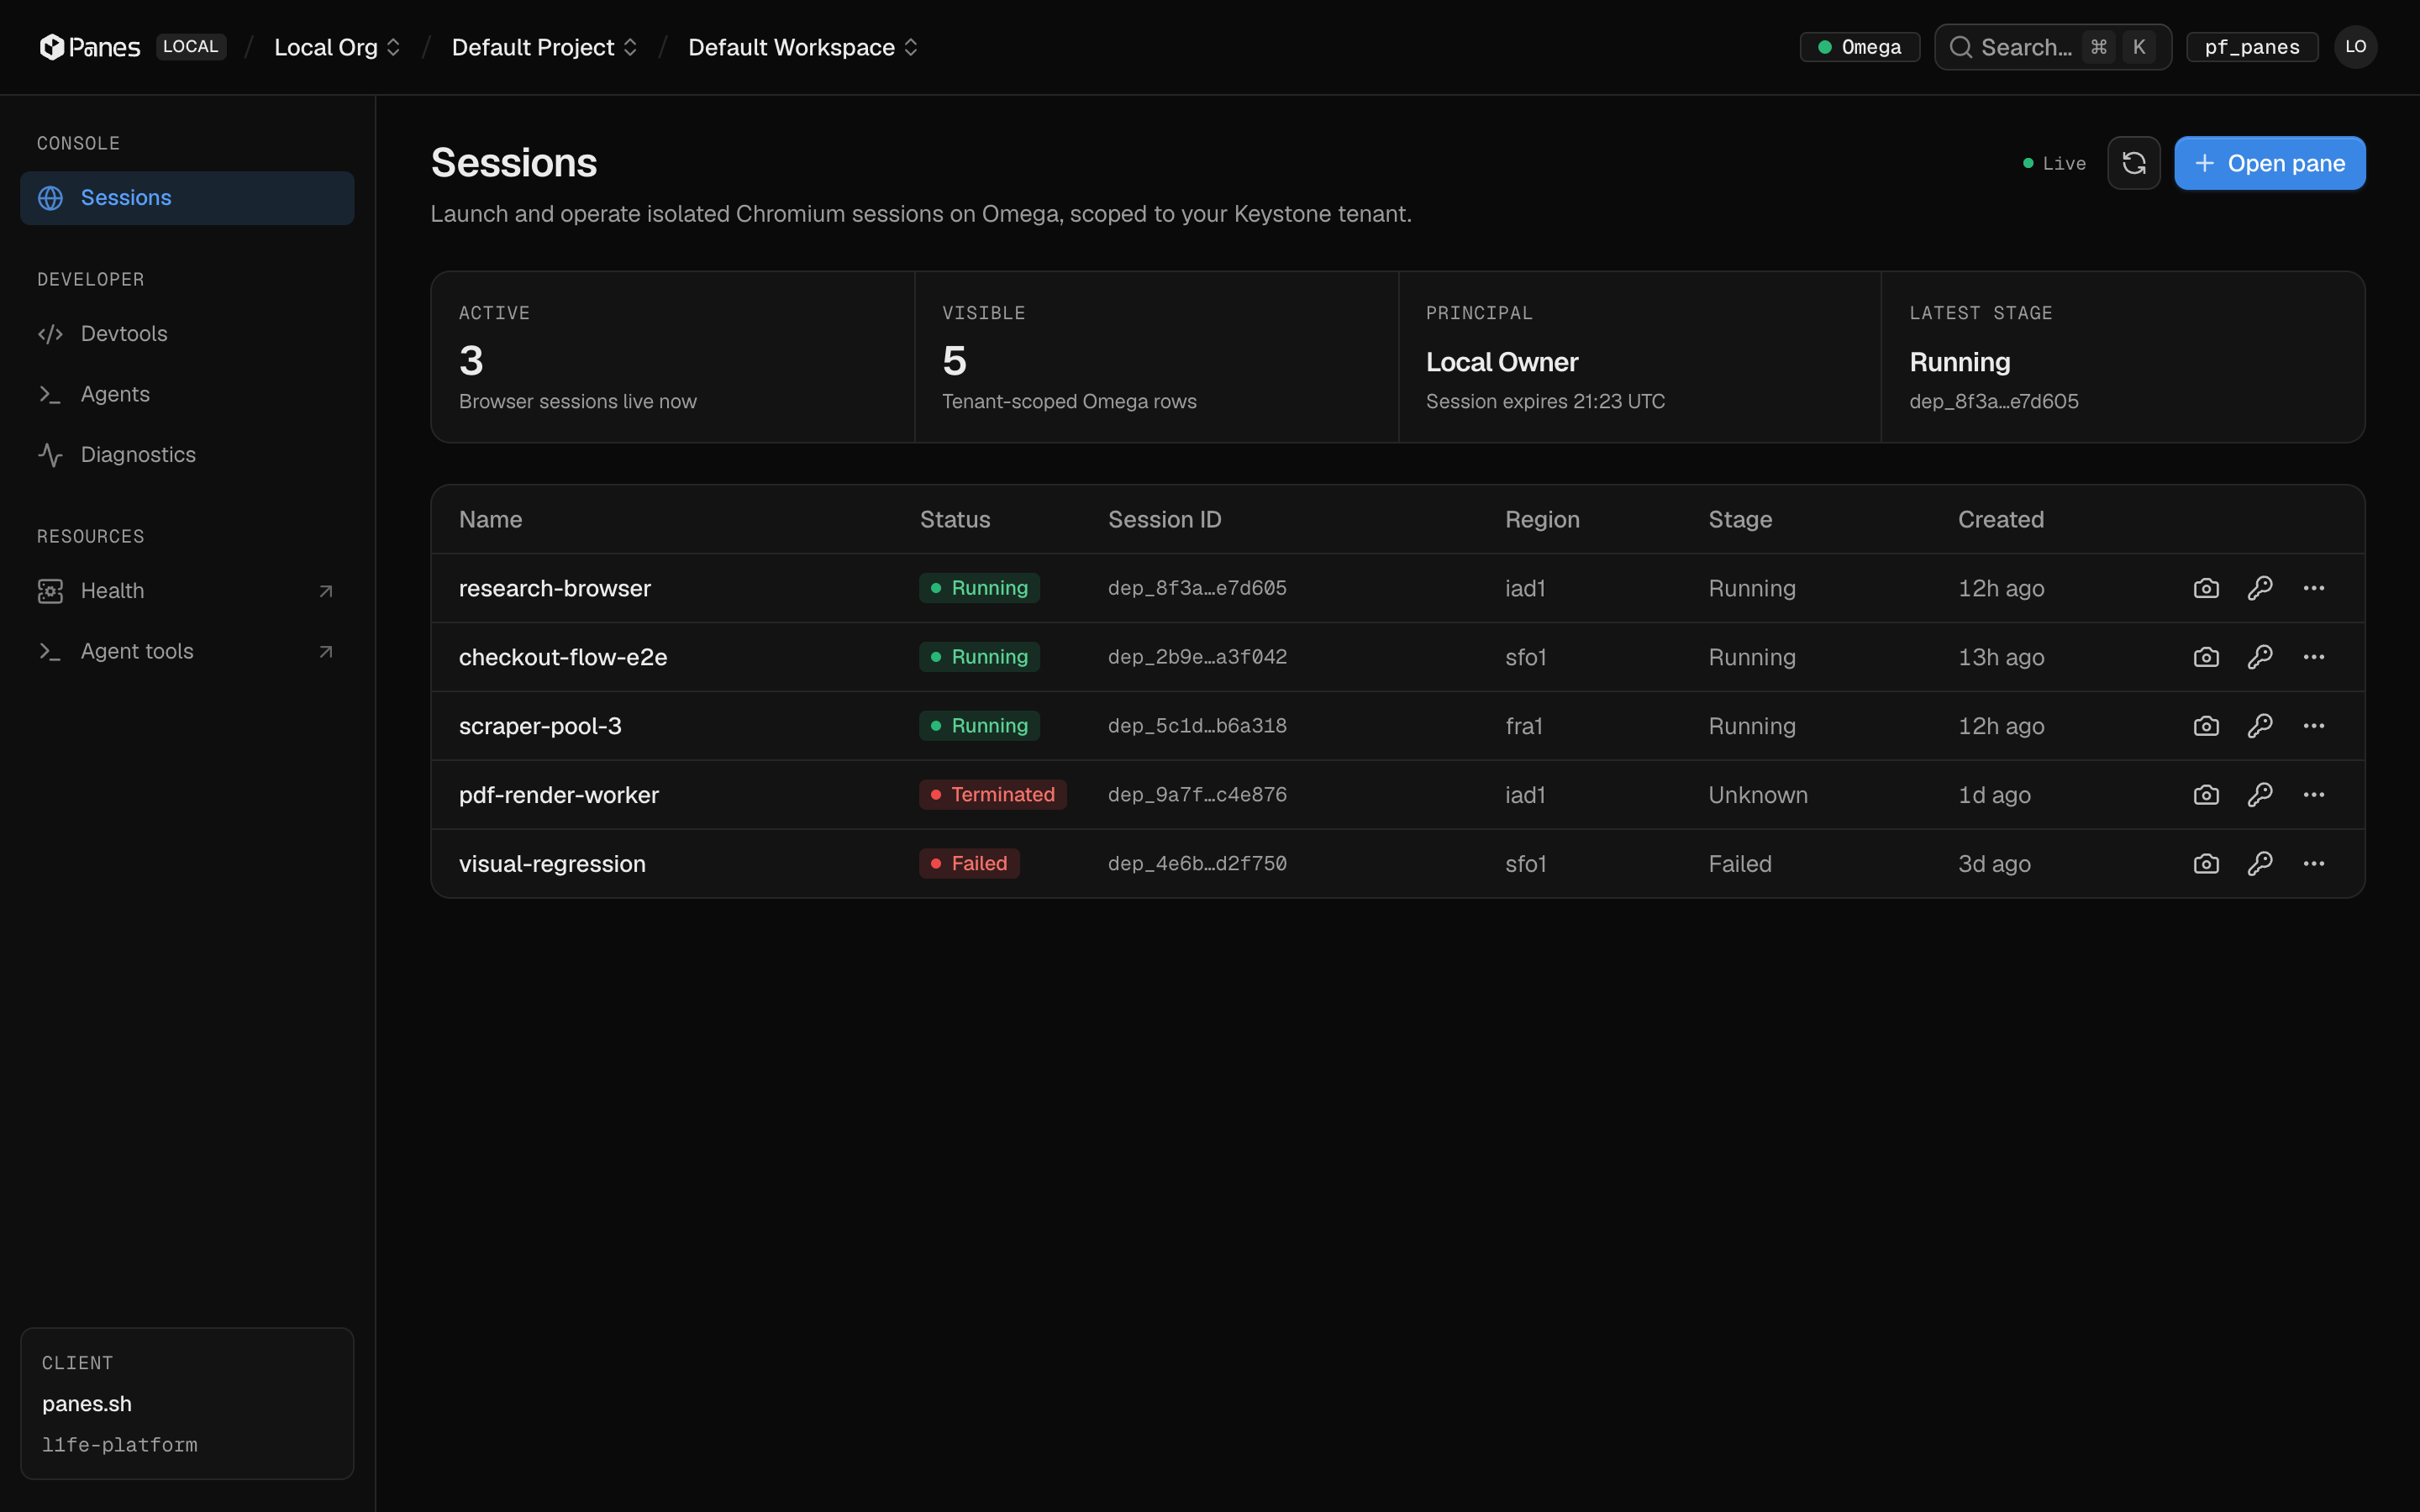2420x1512 pixels.
Task: Click the Open pane button
Action: coord(2269,163)
